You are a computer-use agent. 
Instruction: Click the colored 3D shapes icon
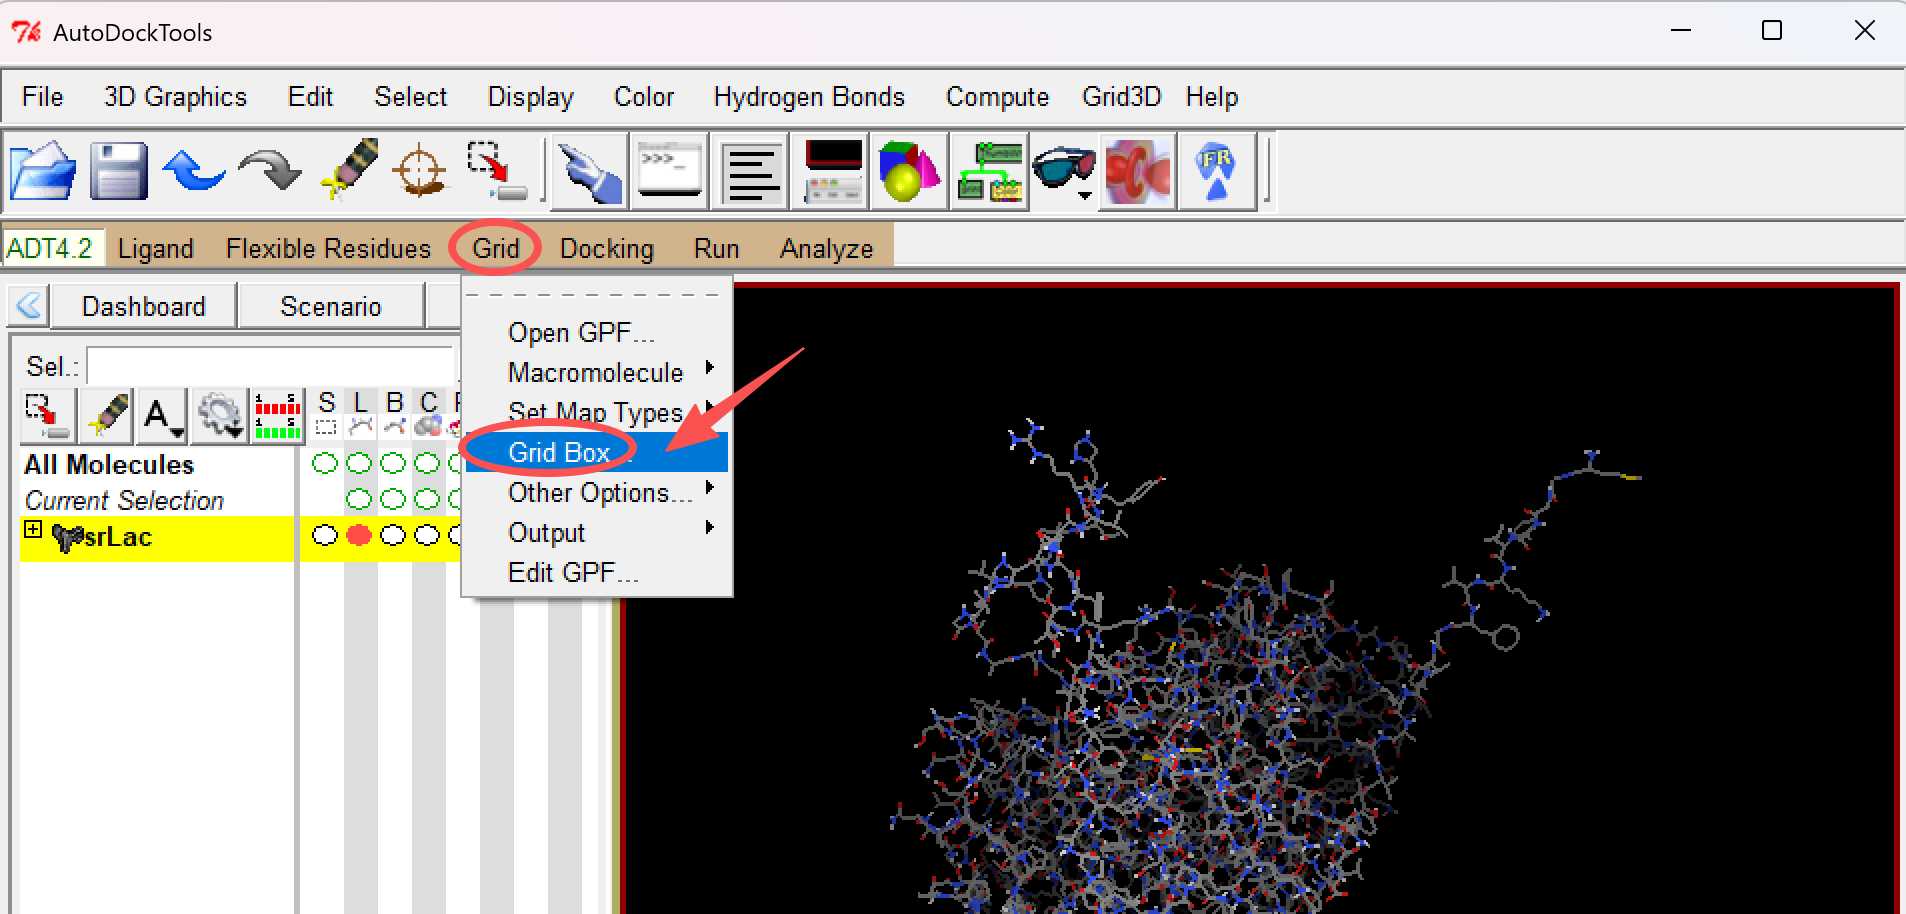(x=910, y=172)
